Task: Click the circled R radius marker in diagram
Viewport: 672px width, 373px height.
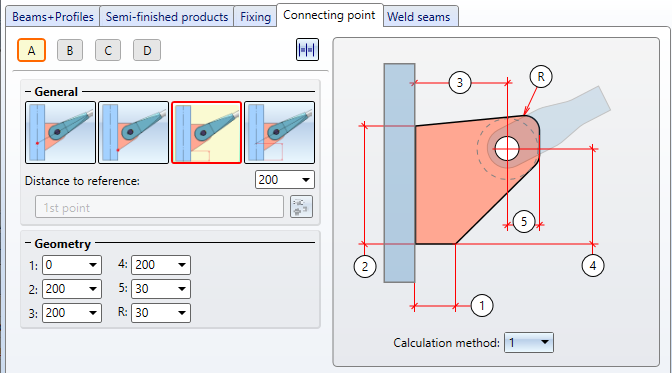Action: pos(541,77)
